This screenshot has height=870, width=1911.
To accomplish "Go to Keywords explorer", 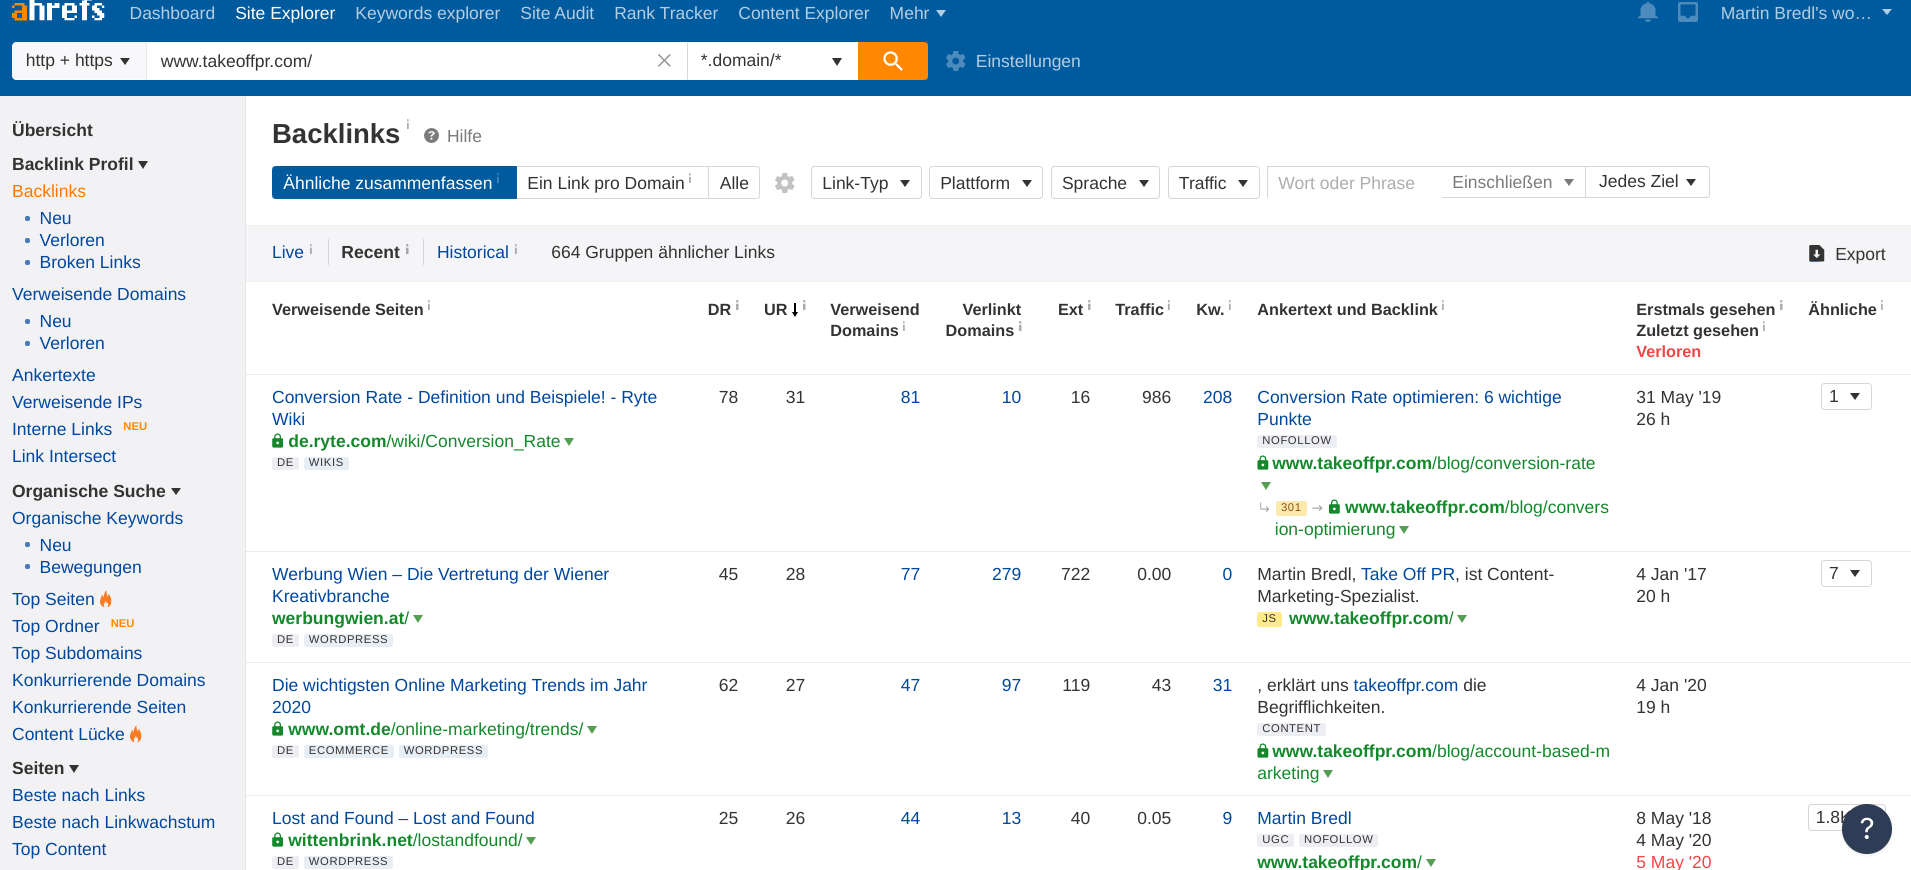I will [427, 13].
